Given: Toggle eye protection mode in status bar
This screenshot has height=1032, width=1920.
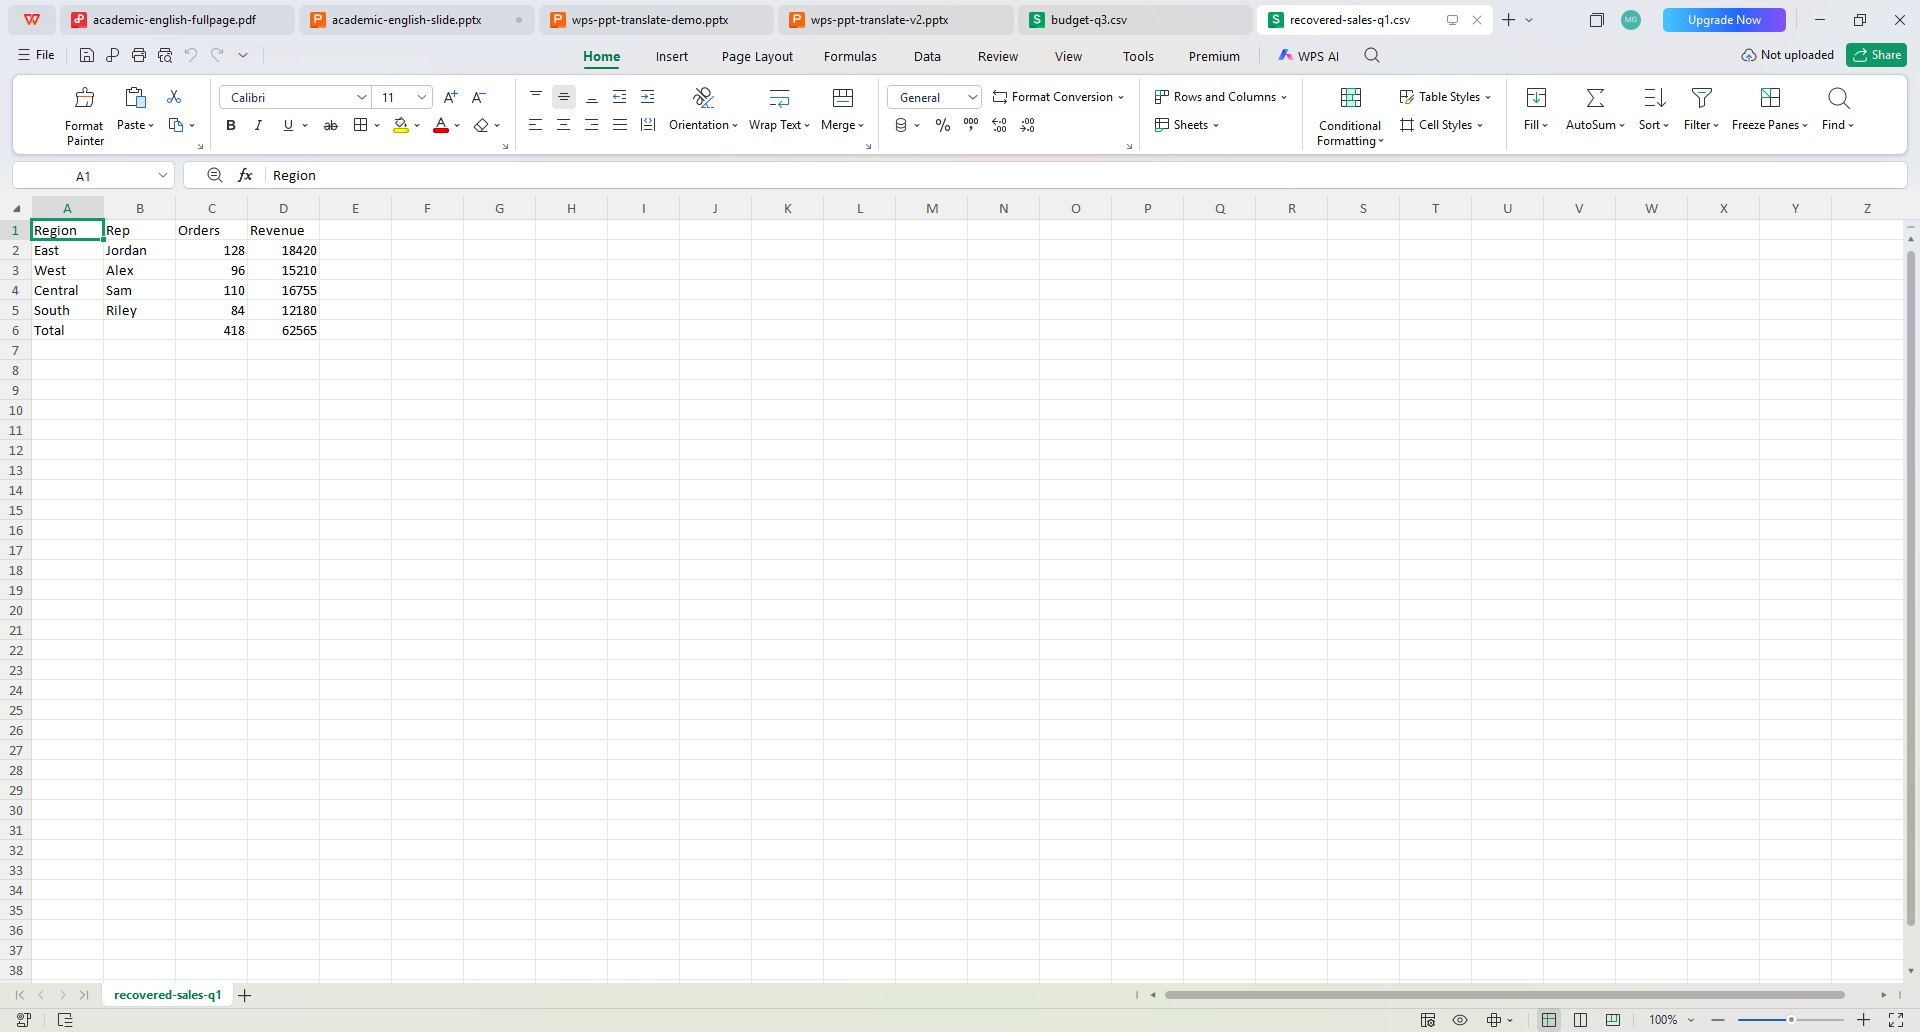Looking at the screenshot, I should point(1460,1020).
